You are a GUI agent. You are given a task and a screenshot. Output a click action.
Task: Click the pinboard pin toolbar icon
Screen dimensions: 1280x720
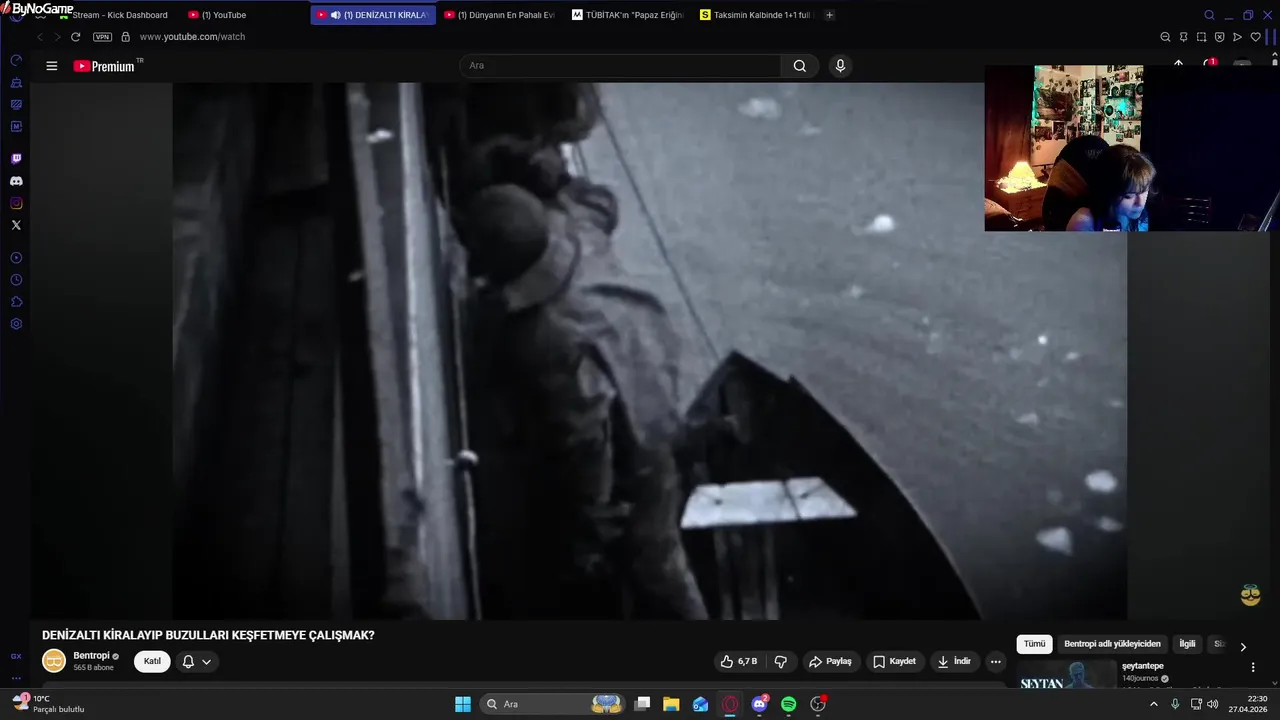coord(1183,37)
